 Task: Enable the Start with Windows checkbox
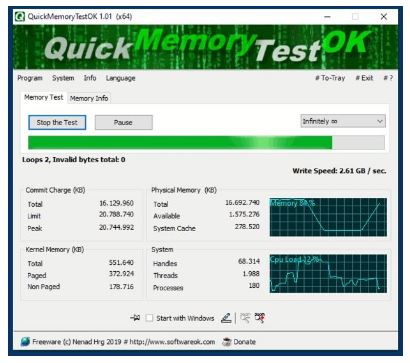point(149,318)
